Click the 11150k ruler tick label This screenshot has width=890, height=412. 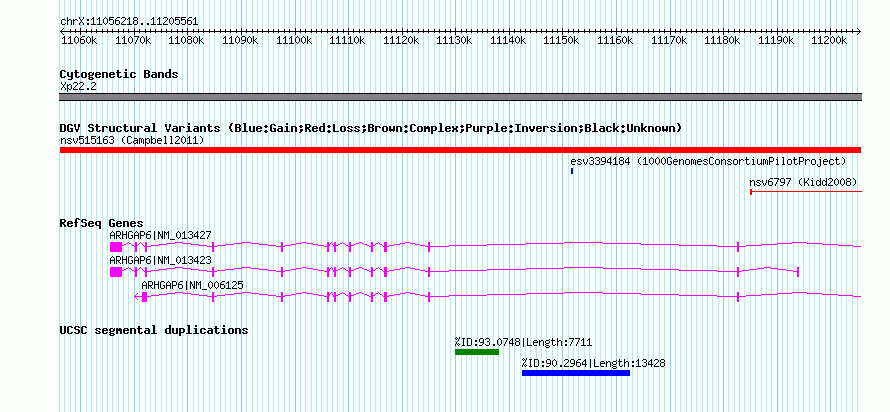tap(561, 41)
